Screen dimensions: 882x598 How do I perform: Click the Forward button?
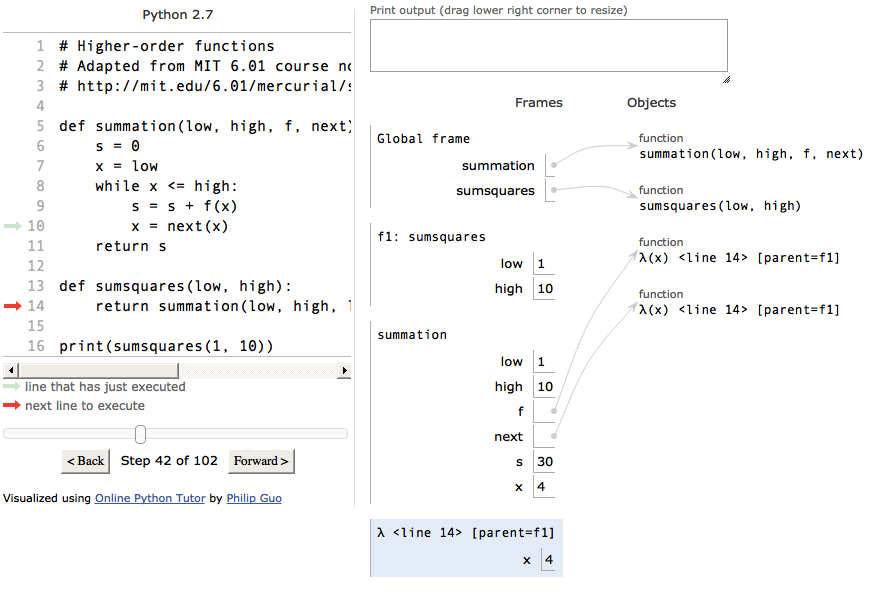[x=261, y=461]
